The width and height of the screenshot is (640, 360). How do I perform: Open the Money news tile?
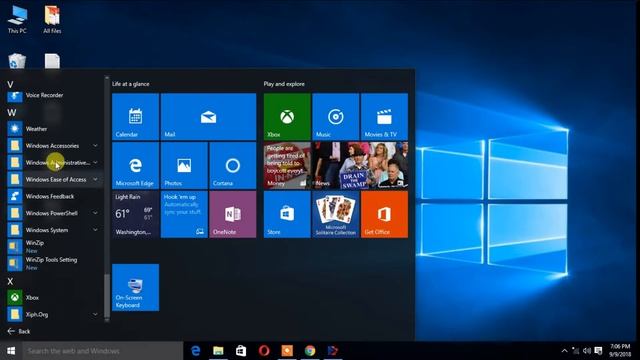pyautogui.click(x=287, y=165)
